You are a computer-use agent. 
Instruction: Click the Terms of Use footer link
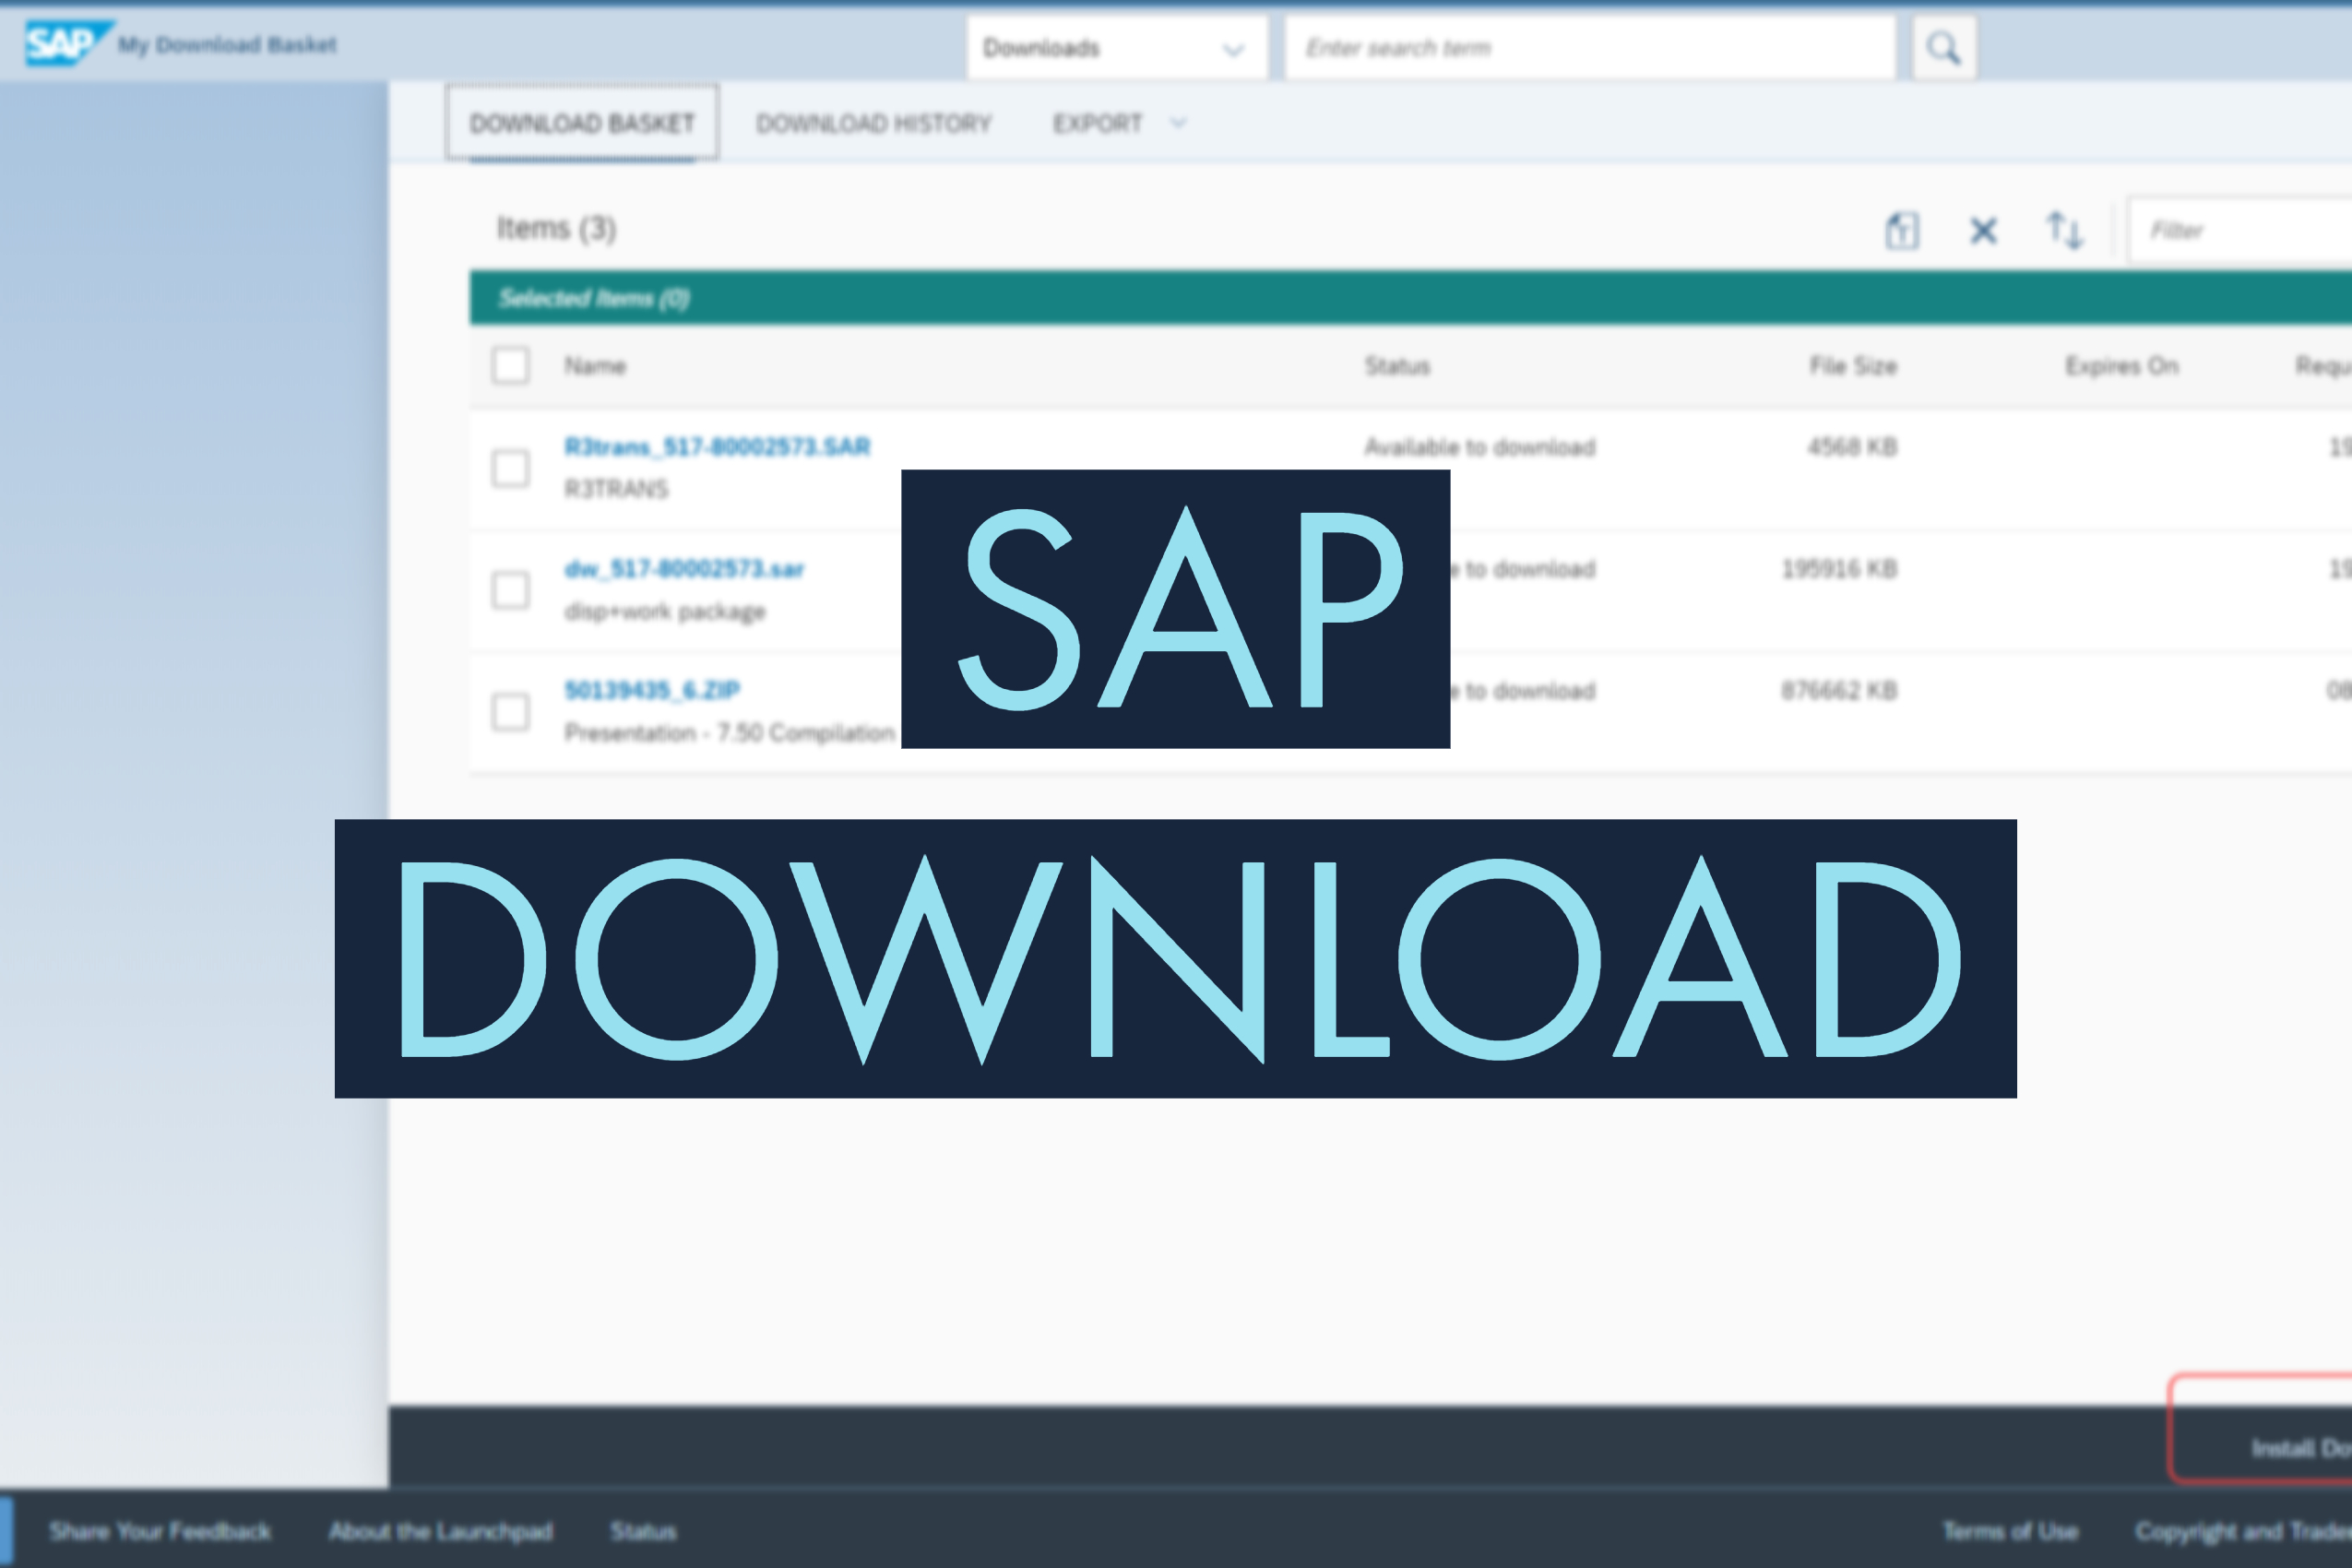pos(2010,1531)
